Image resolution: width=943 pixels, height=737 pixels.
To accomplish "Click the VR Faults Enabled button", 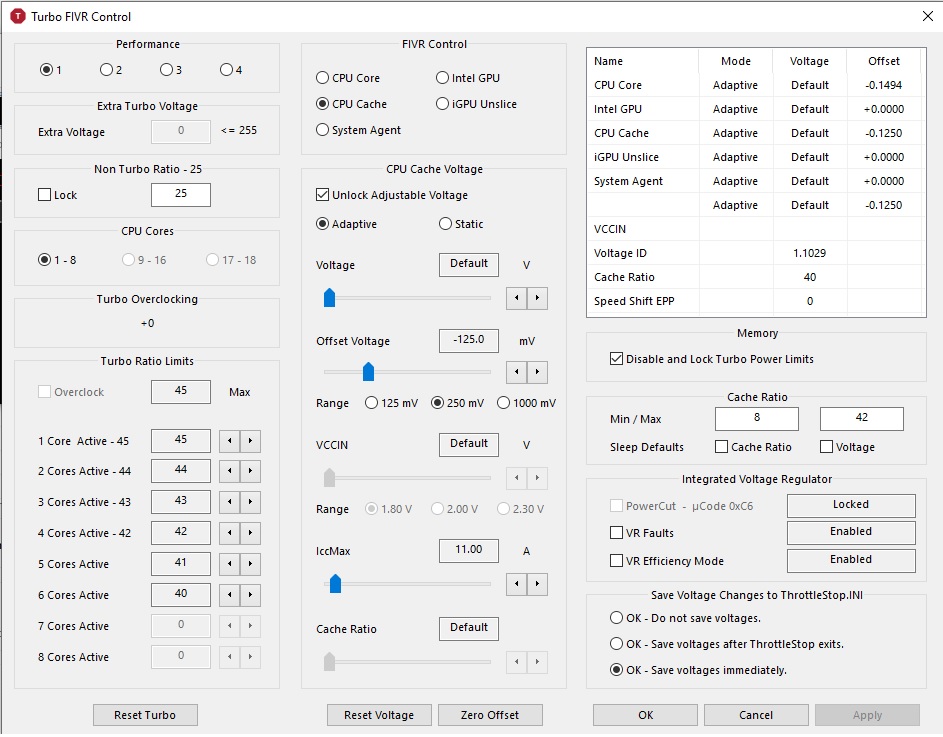I will pos(851,532).
